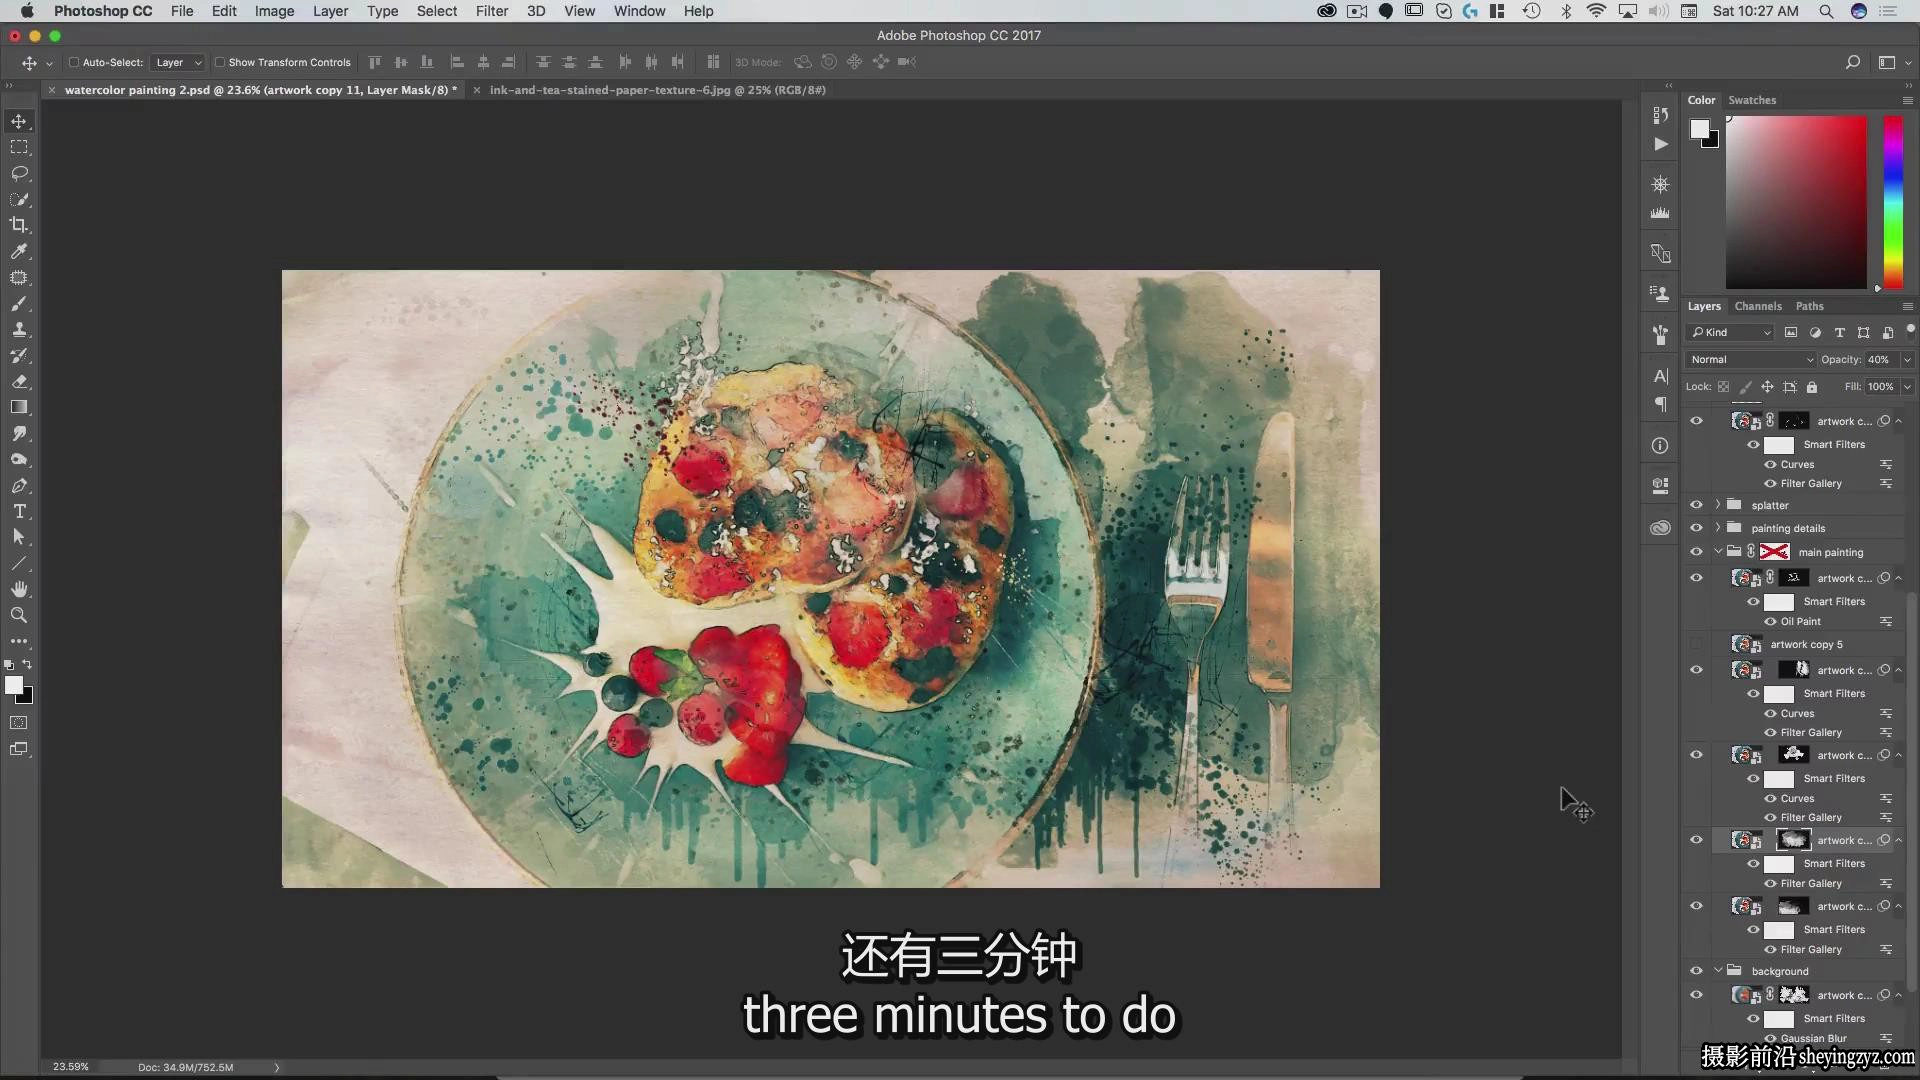Pick a color in the Color field

[x=1796, y=202]
